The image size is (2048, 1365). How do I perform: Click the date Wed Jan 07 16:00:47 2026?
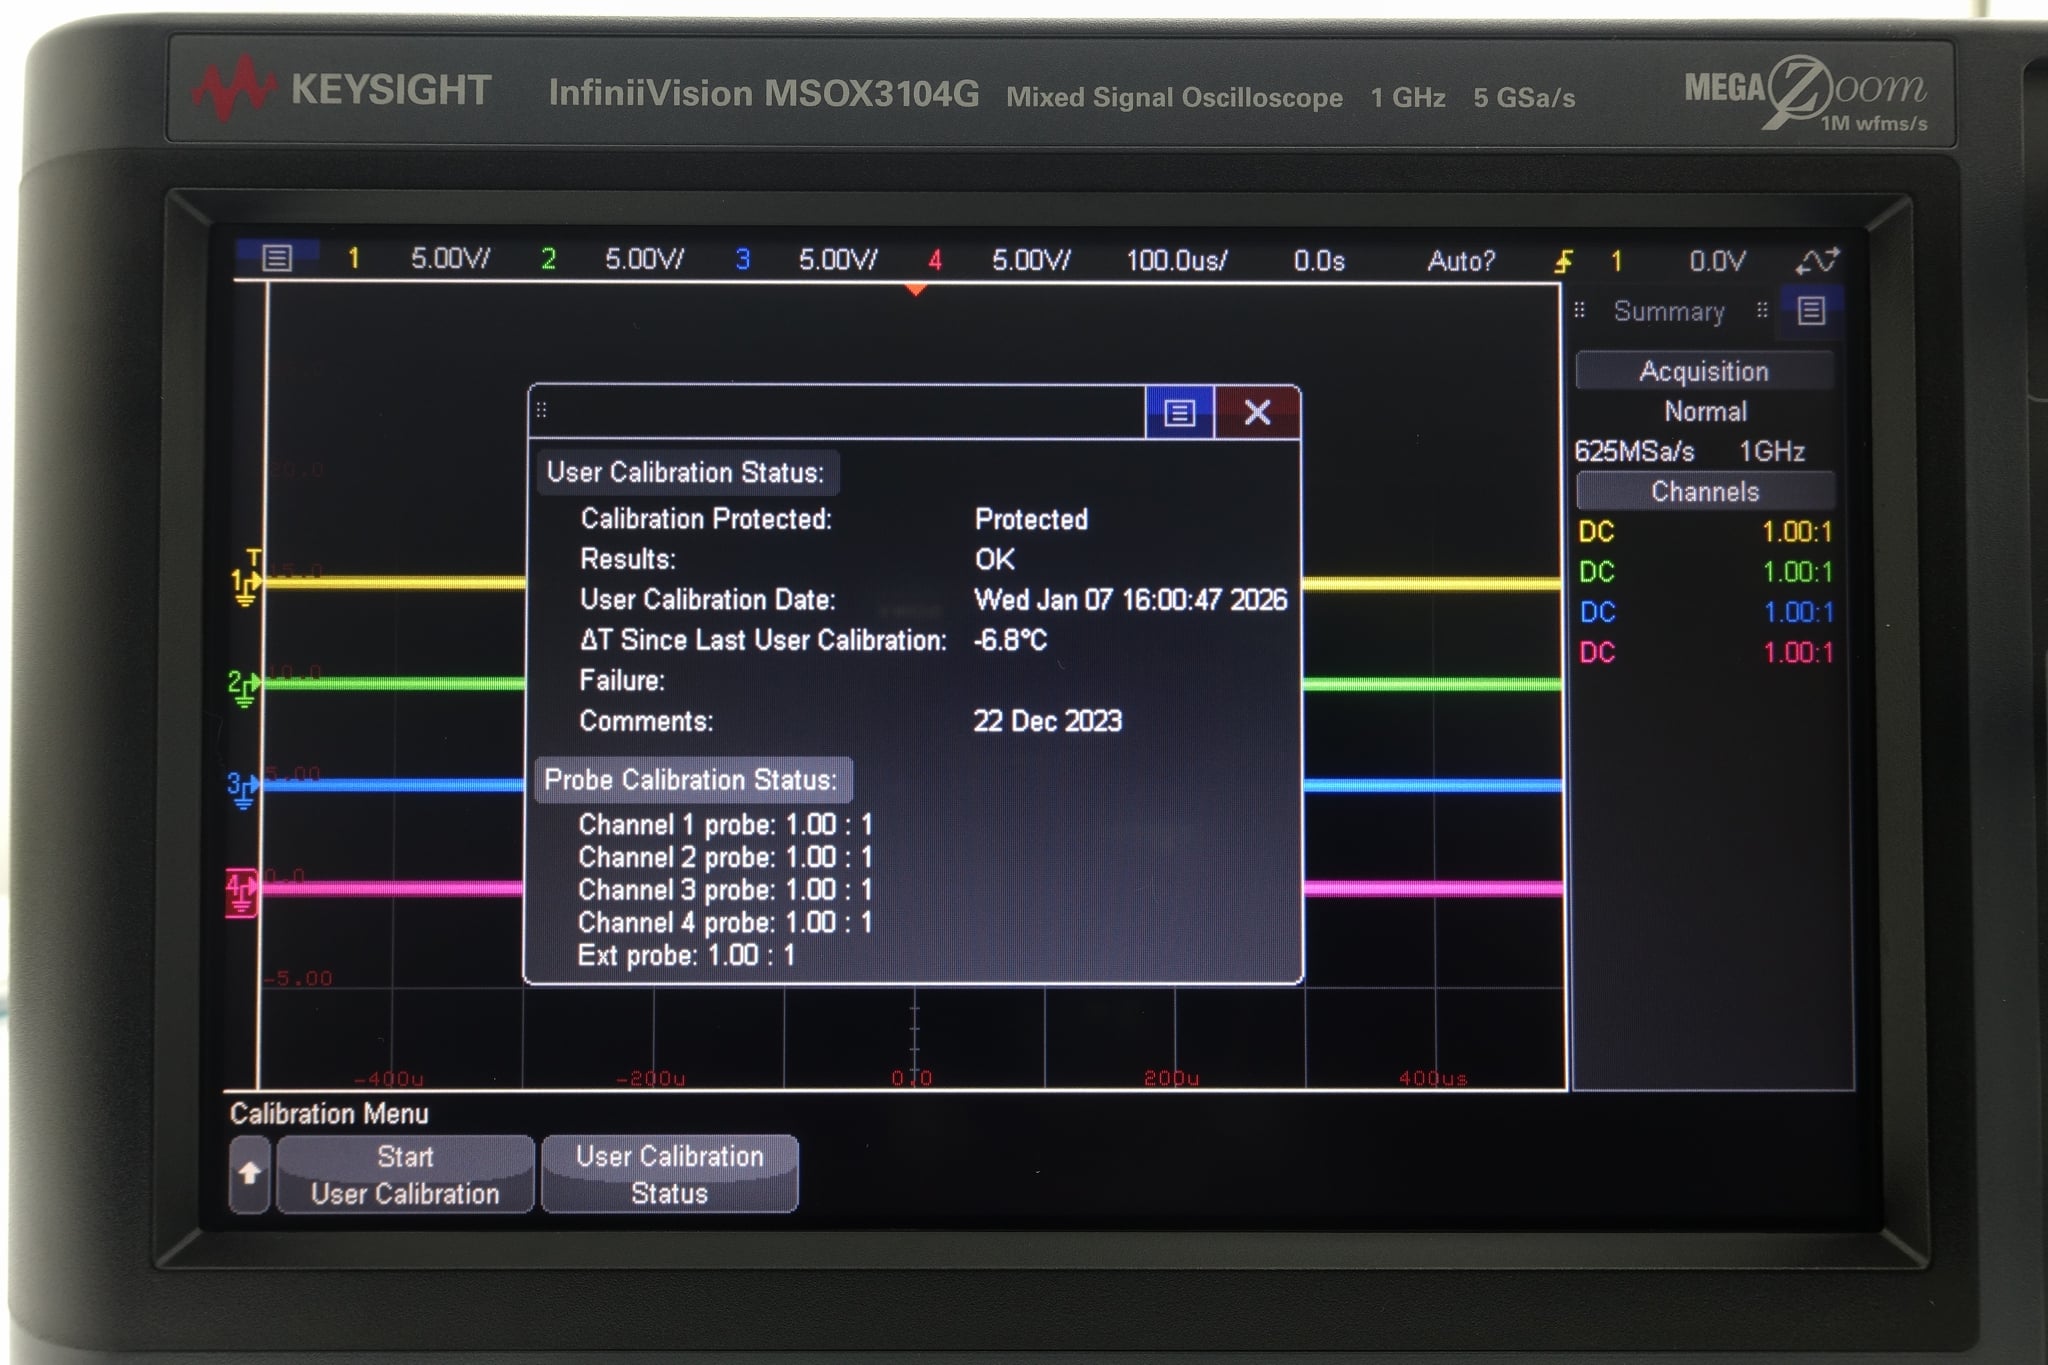1130,599
